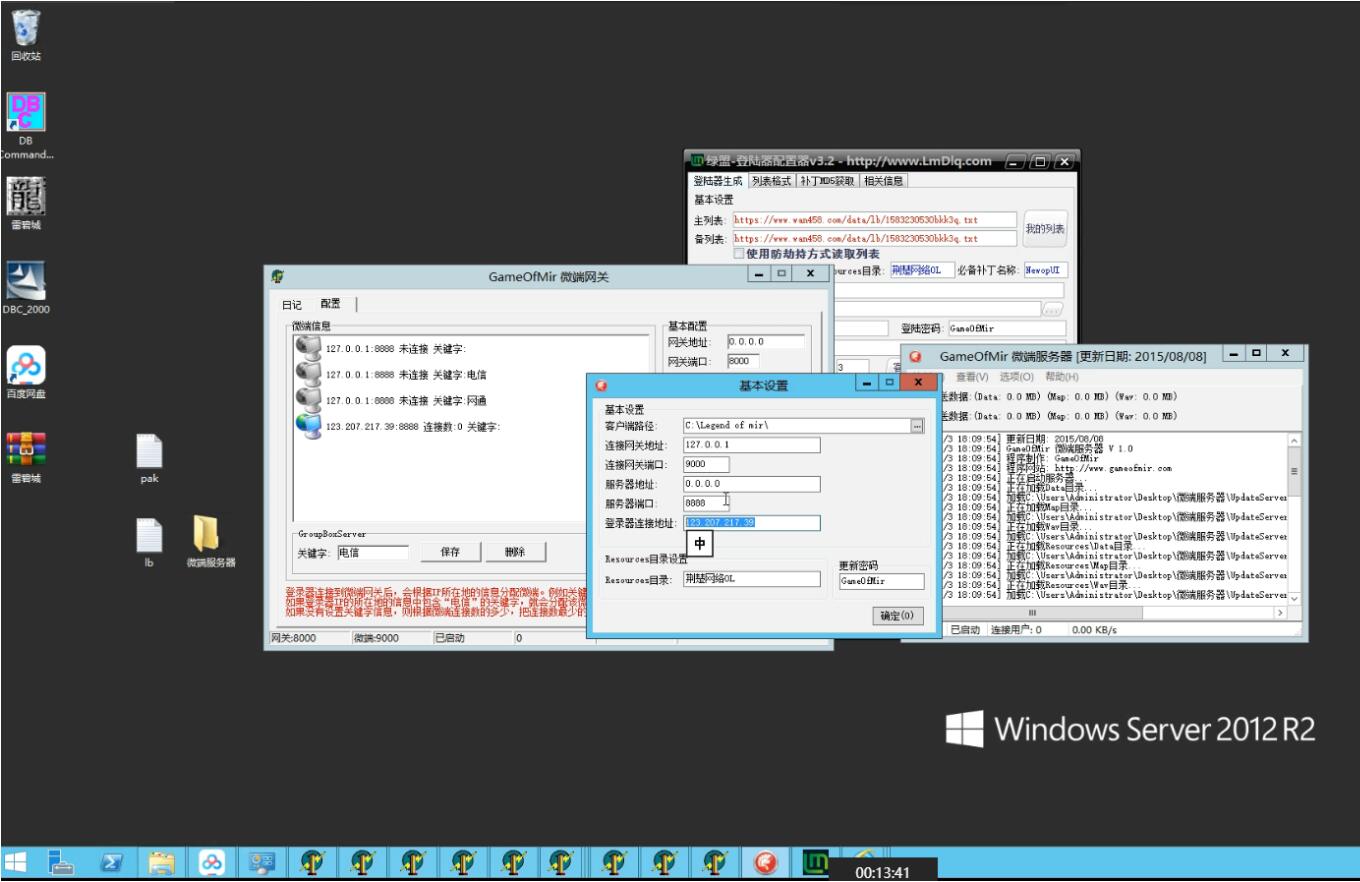This screenshot has width=1360, height=882.
Task: Click the 连接网关地址 field
Action: [751, 445]
